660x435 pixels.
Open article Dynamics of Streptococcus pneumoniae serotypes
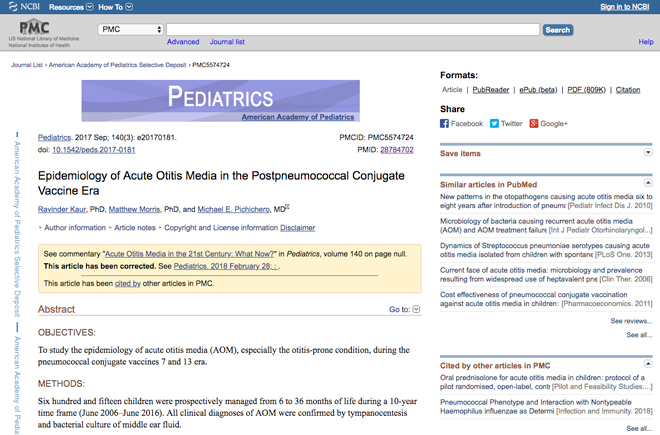coord(546,250)
